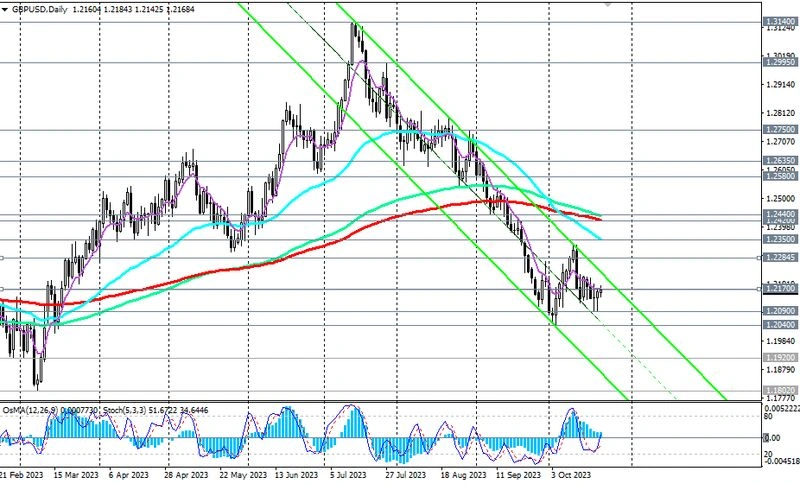The height and width of the screenshot is (485, 800).
Task: Select the 1.26350 horizontal level price label
Action: (781, 161)
